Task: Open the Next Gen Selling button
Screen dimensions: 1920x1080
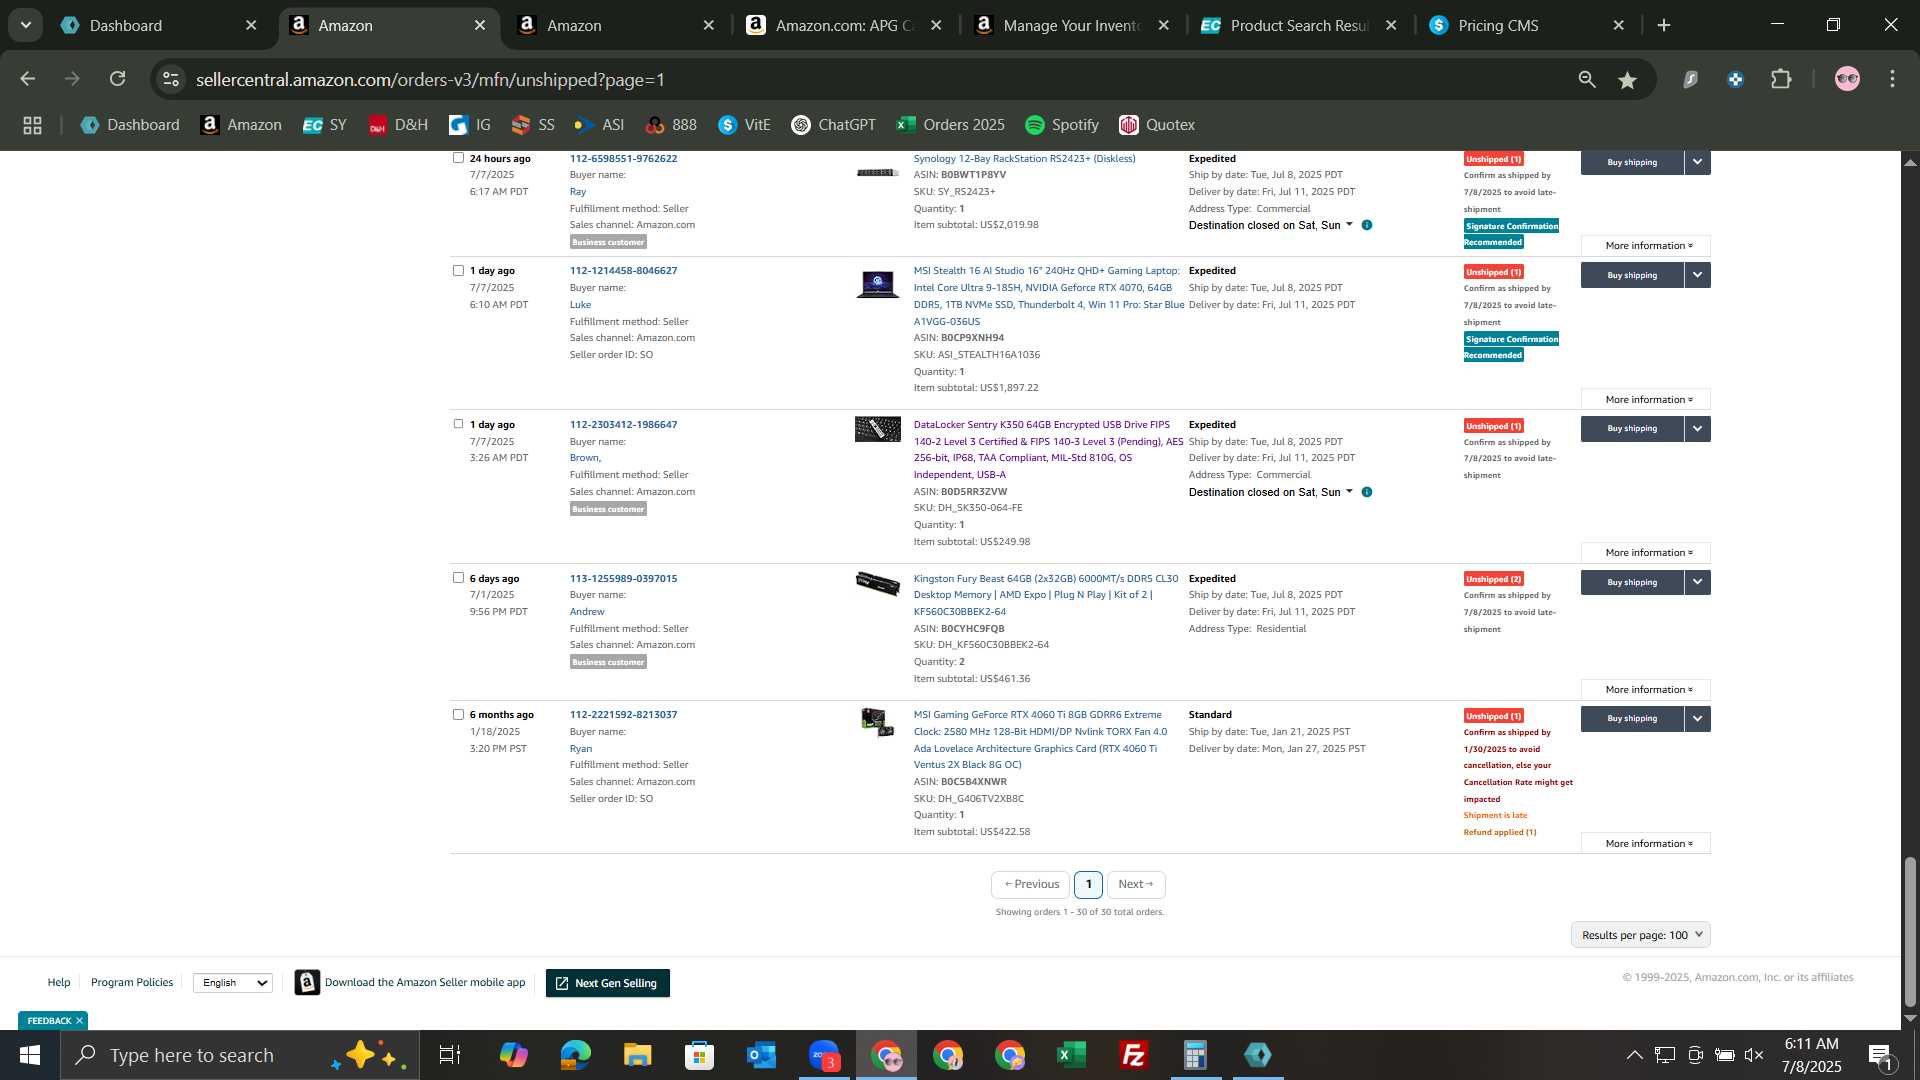Action: pyautogui.click(x=608, y=983)
